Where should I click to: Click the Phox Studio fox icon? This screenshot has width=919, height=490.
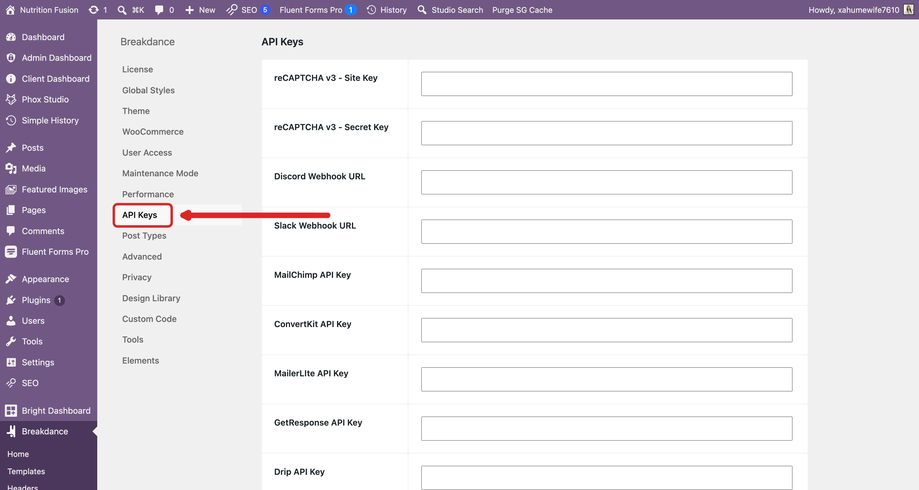11,99
